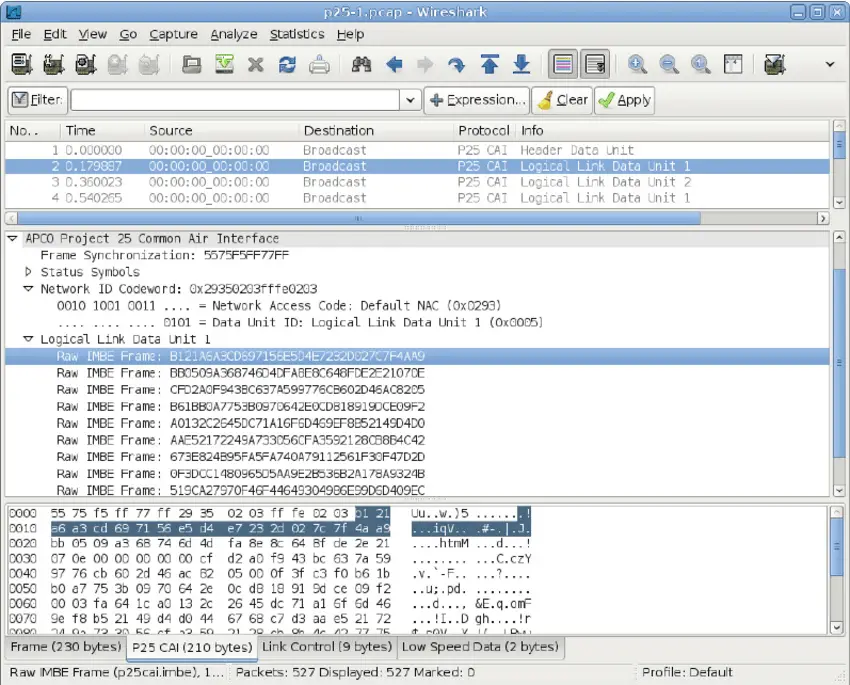Reload this capture file icon
This screenshot has height=685, width=850.
coord(287,65)
